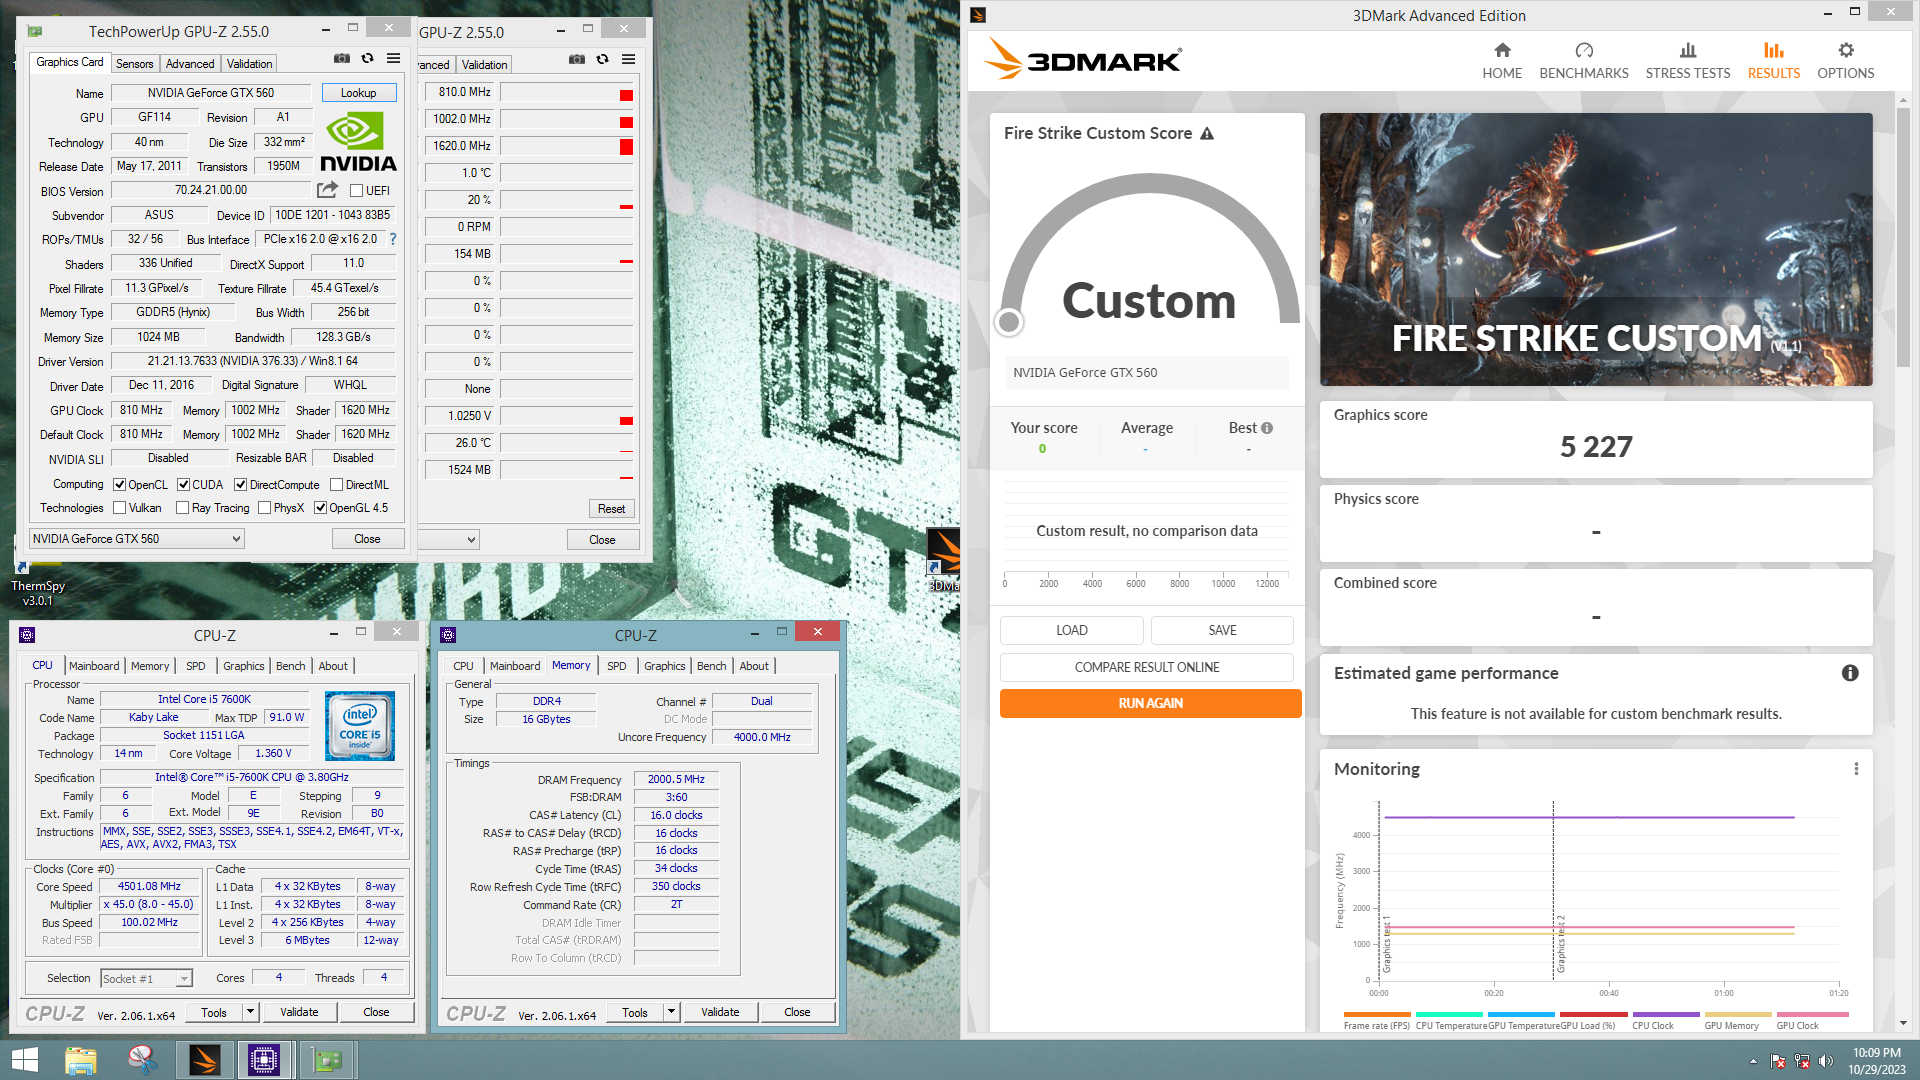Click refresh icon in second GPU-Z sensors window
Viewport: 1920px width, 1080px height.
point(602,60)
